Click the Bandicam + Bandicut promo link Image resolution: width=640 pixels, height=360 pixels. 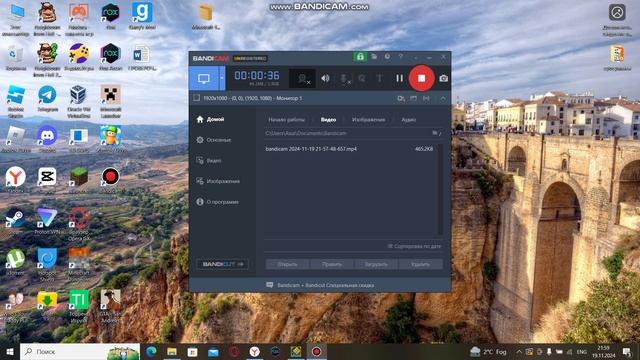coord(321,285)
